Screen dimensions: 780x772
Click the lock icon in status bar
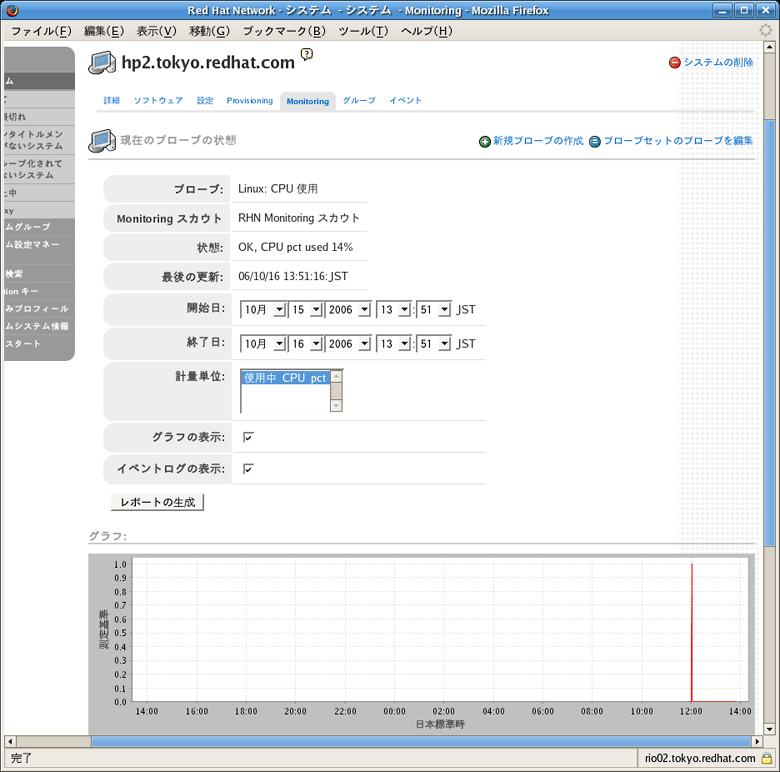tap(767, 759)
